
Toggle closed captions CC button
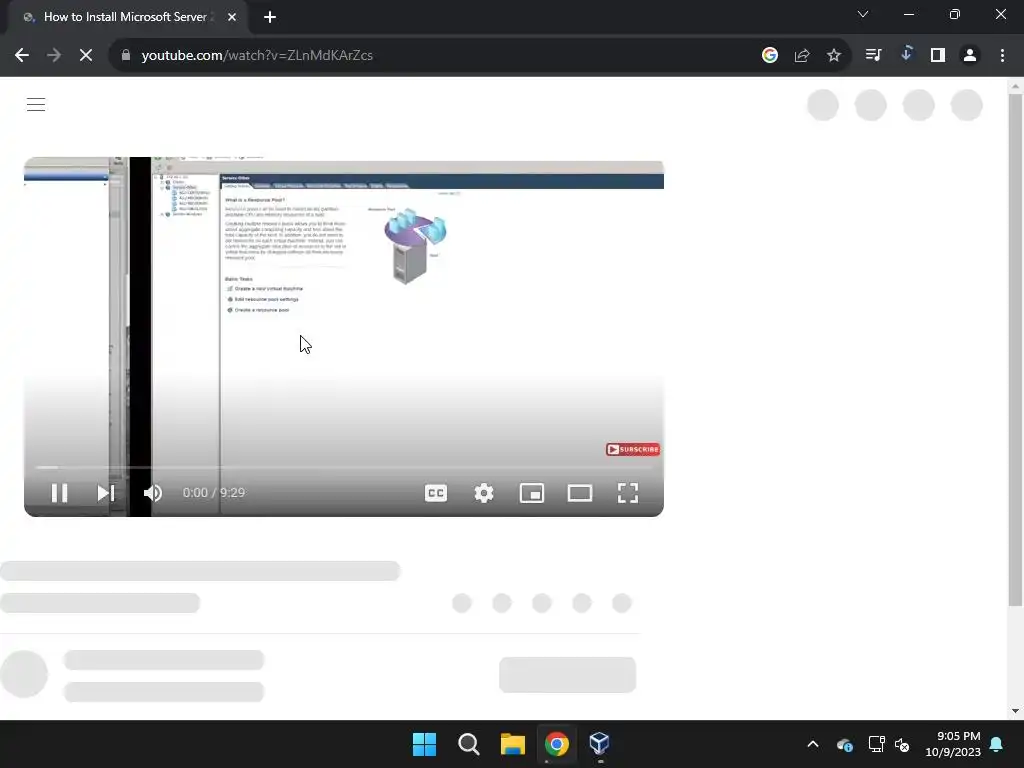tap(436, 493)
